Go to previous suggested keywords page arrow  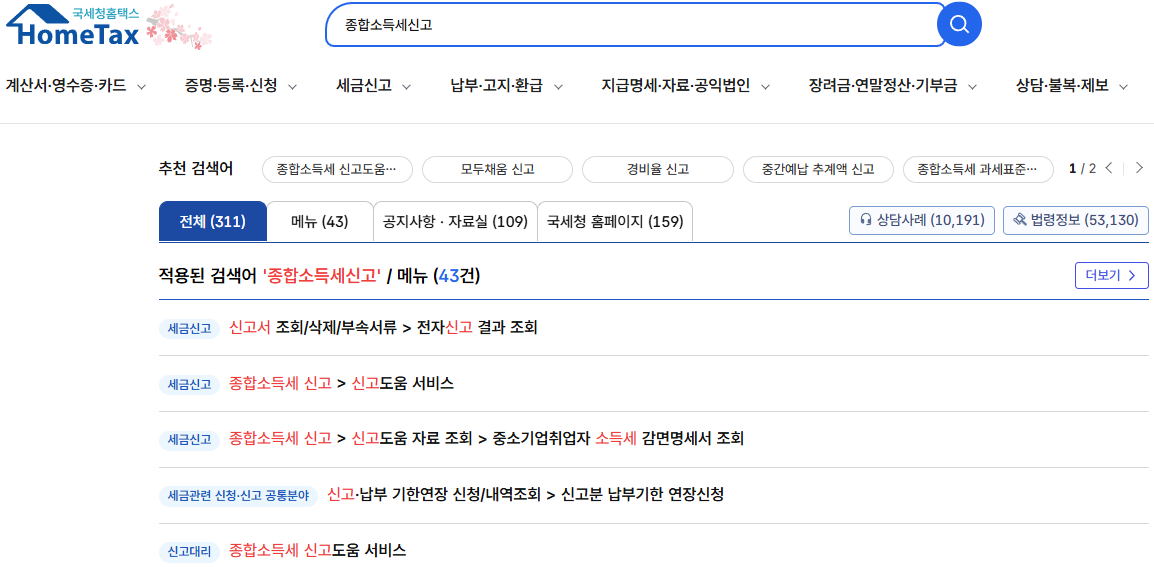coord(1110,168)
